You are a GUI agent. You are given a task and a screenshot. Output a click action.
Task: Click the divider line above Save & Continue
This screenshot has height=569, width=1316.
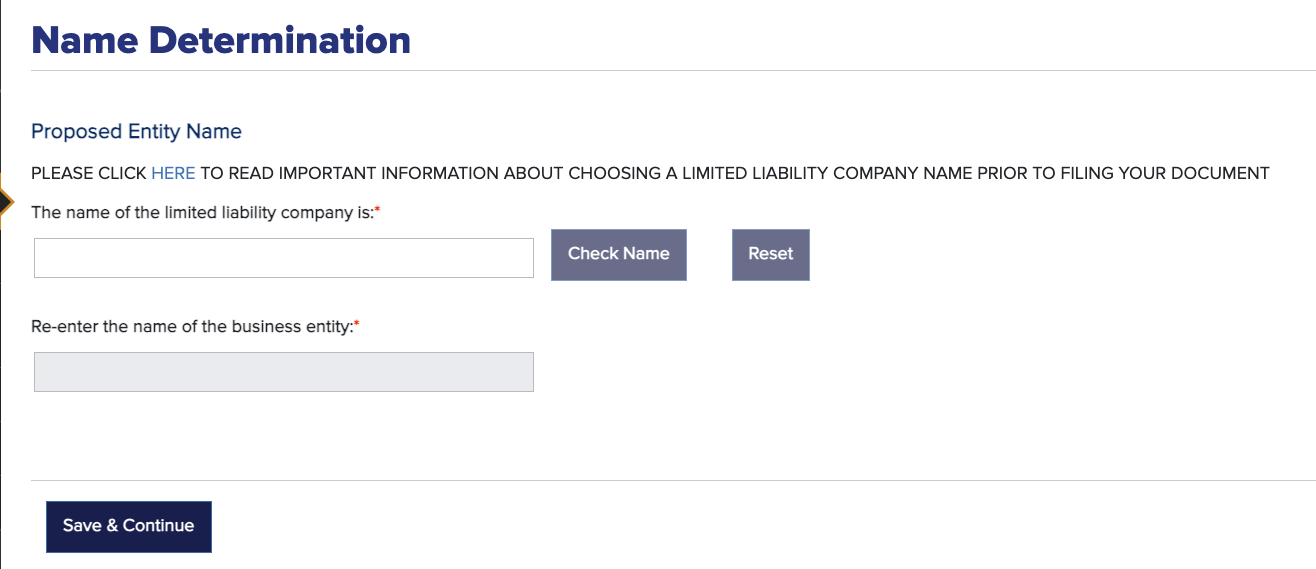pos(673,480)
